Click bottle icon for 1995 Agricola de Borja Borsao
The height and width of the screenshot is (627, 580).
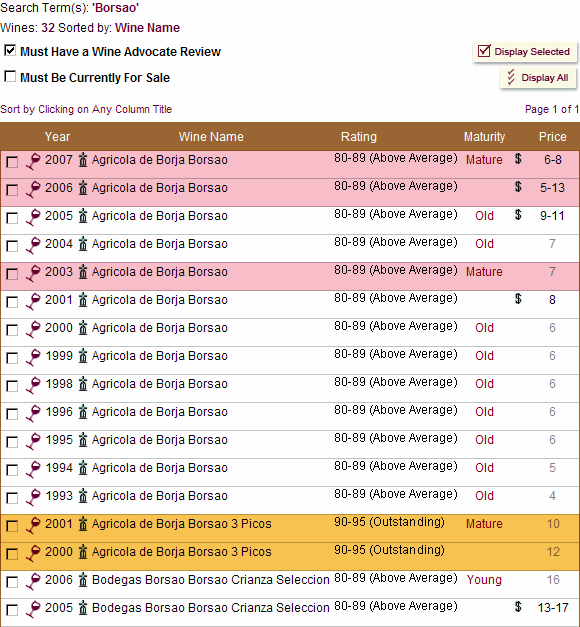pyautogui.click(x=83, y=439)
